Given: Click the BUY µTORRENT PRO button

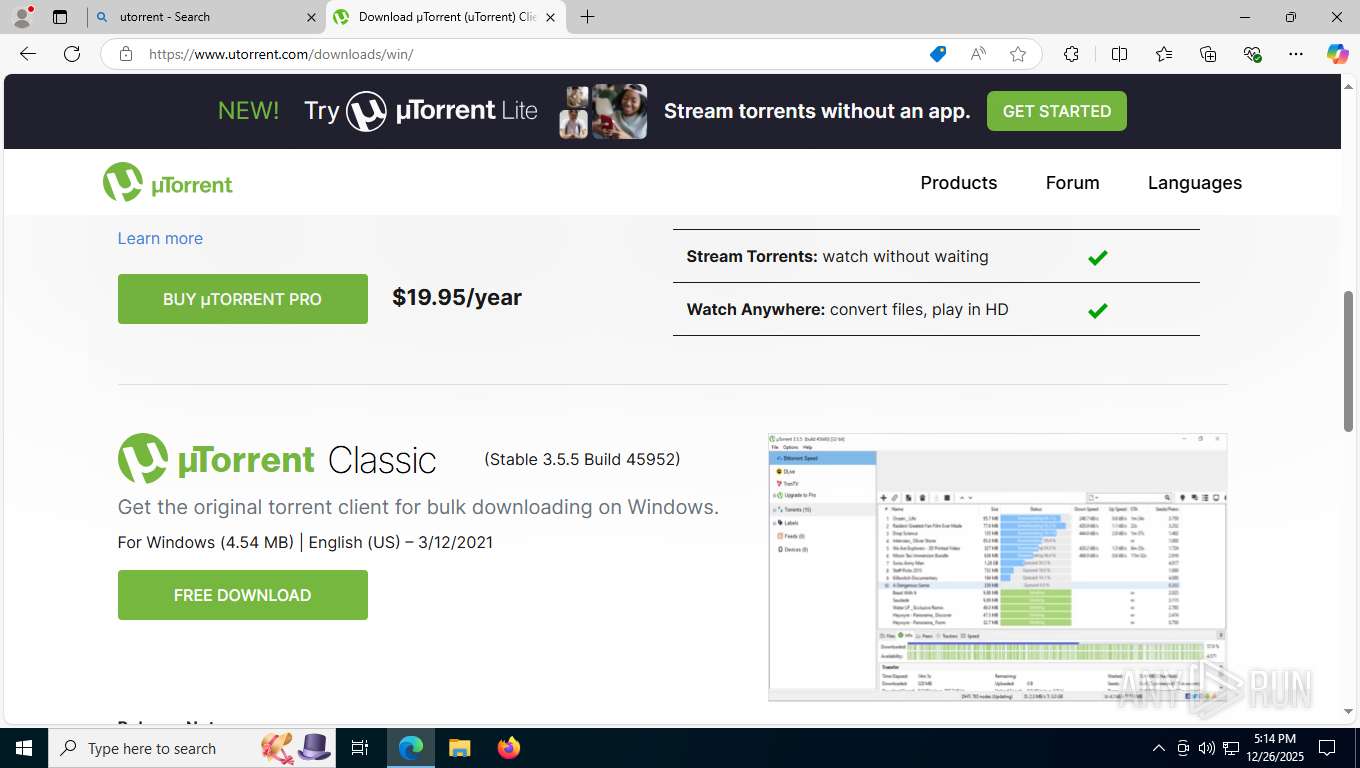Looking at the screenshot, I should (x=243, y=299).
